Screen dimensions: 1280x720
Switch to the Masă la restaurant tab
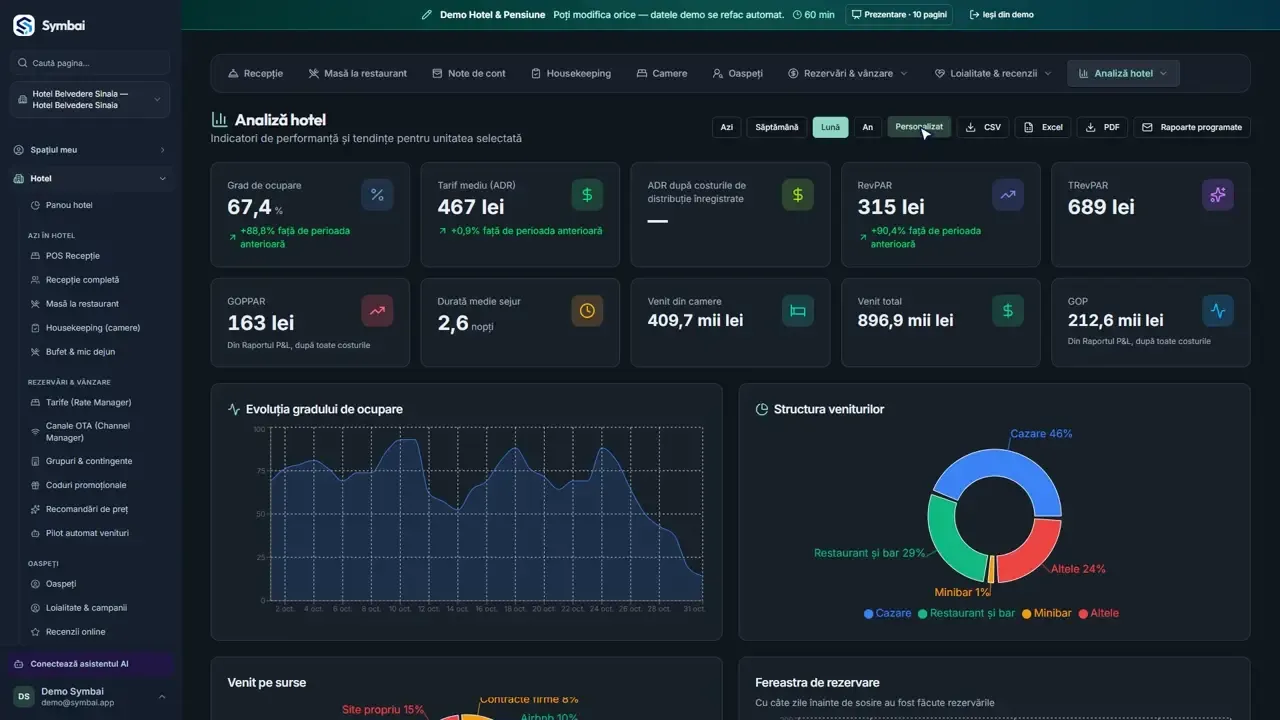point(358,73)
